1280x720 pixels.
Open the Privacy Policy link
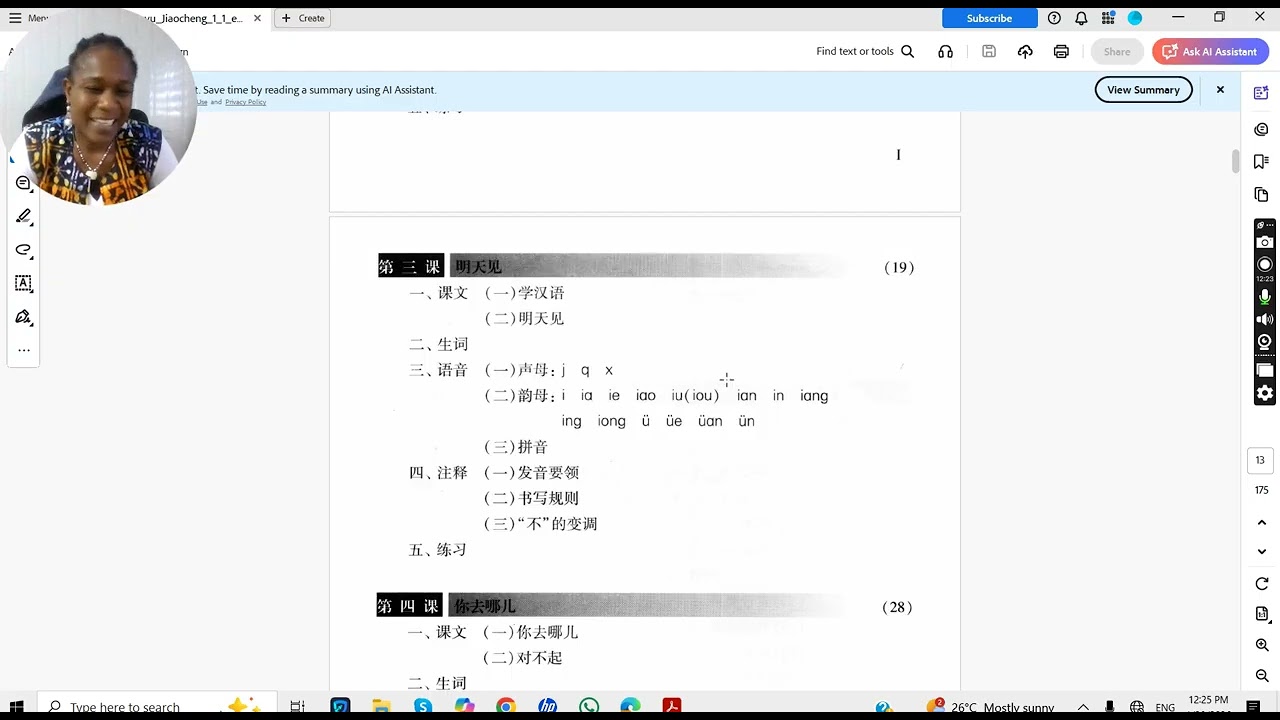point(245,102)
